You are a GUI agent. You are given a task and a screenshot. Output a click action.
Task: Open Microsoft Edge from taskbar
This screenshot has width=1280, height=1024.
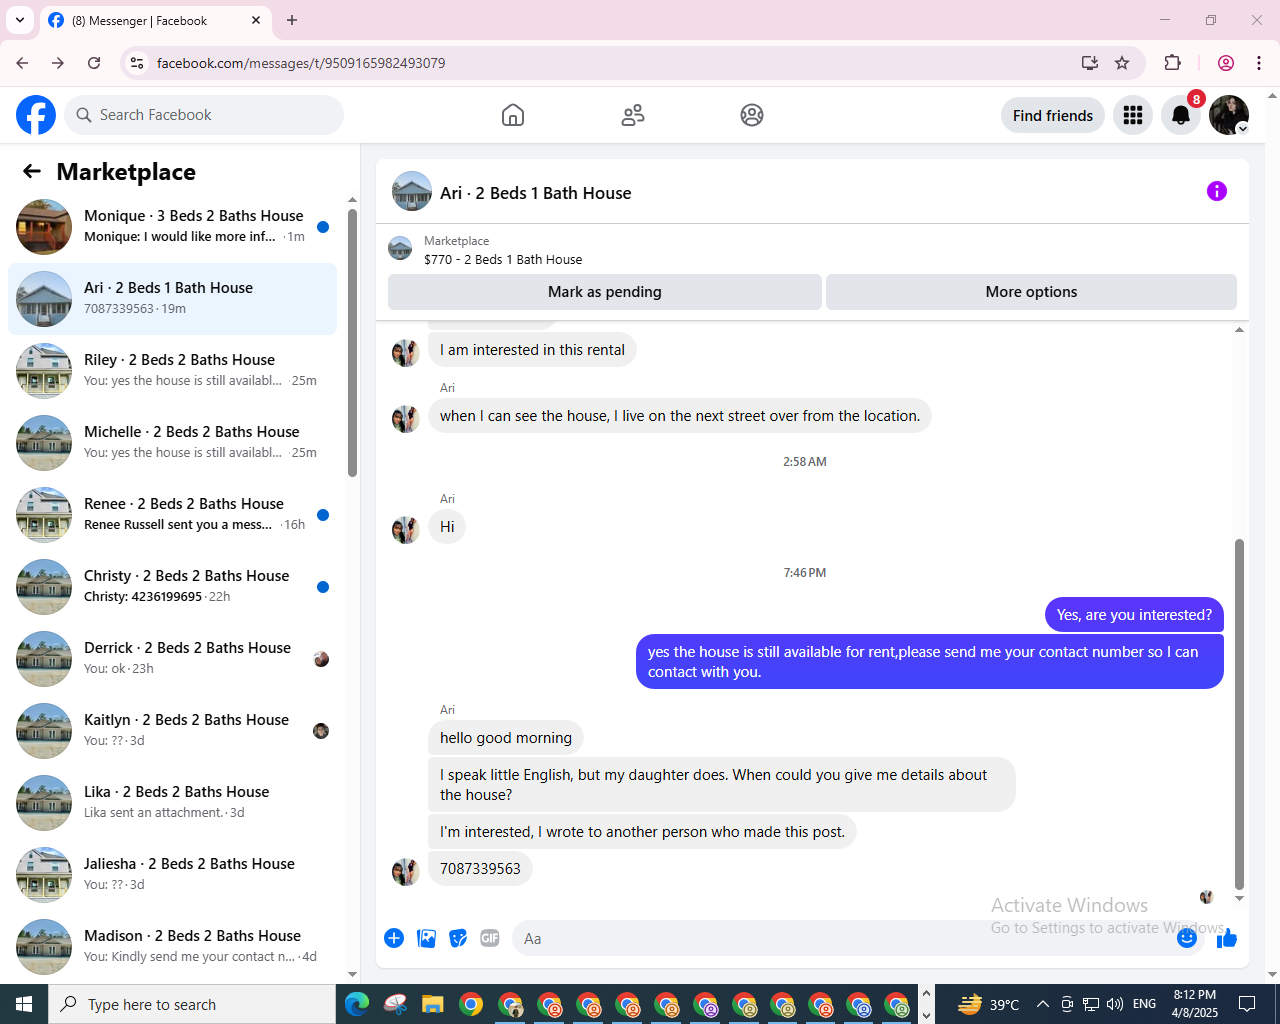357,1004
